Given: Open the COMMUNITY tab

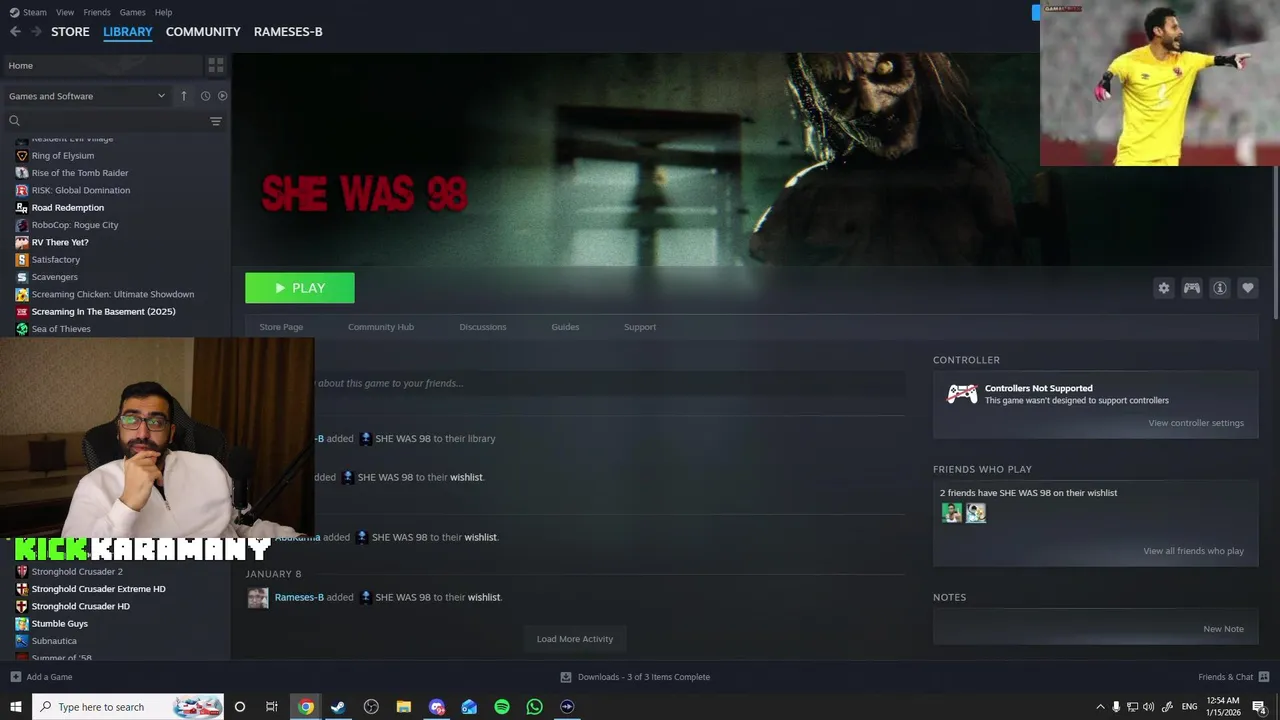Looking at the screenshot, I should (203, 32).
